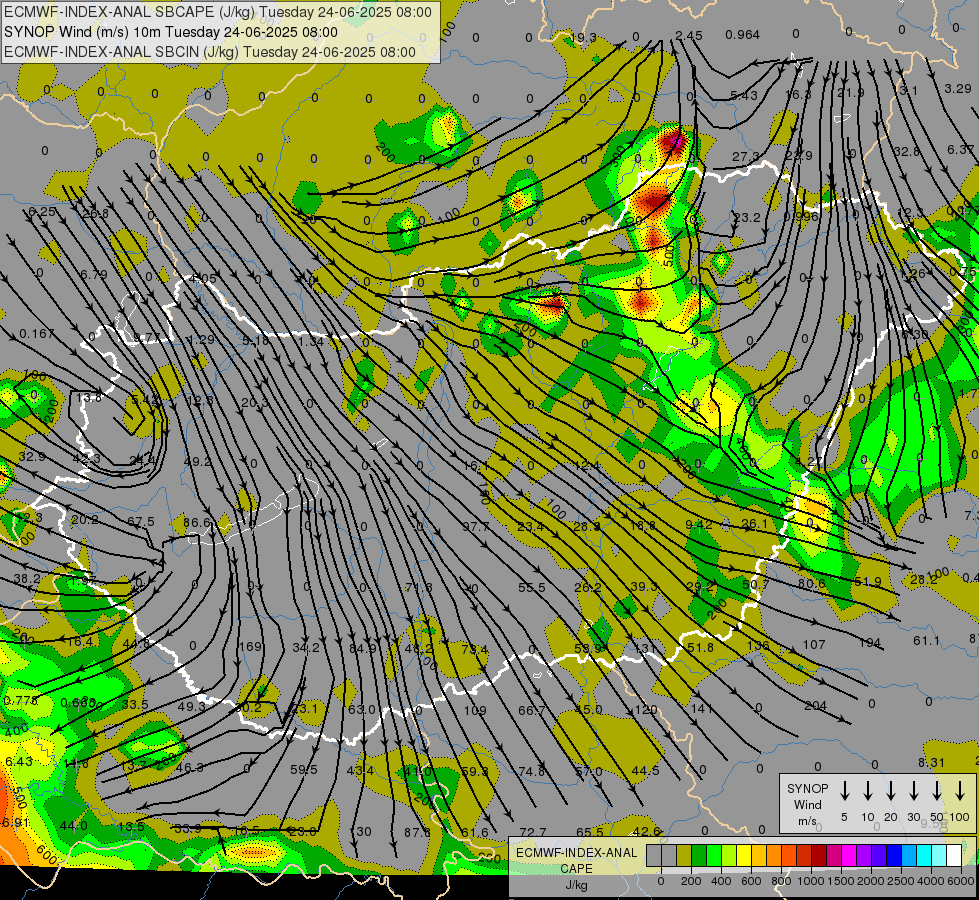This screenshot has height=900, width=979.
Task: Pick the pure blue swatch in CAPE legend
Action: click(x=893, y=856)
